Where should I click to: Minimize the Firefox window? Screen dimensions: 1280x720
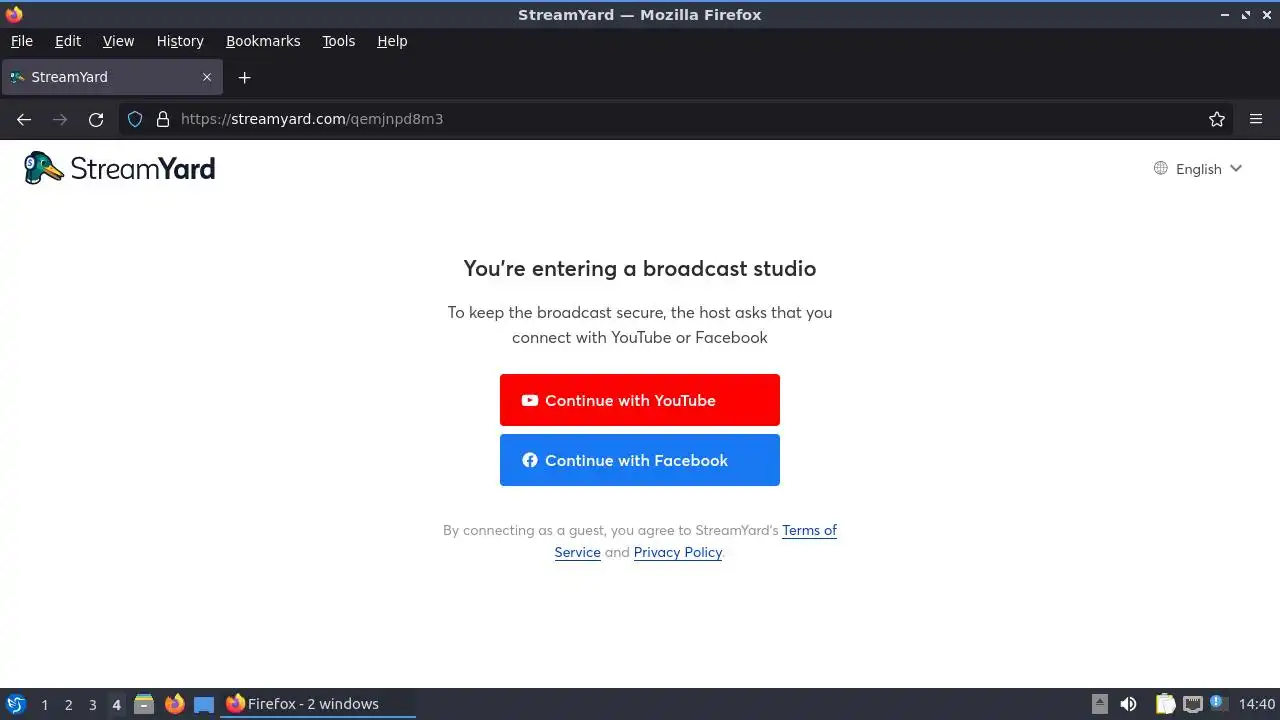tap(1226, 15)
